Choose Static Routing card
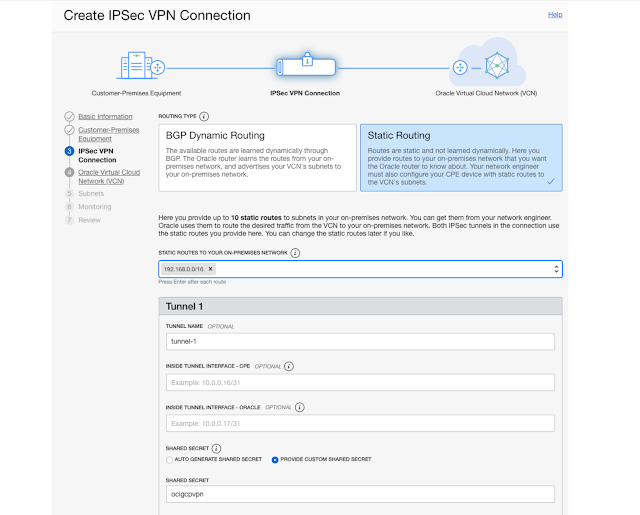This screenshot has height=515, width=640. pos(461,158)
